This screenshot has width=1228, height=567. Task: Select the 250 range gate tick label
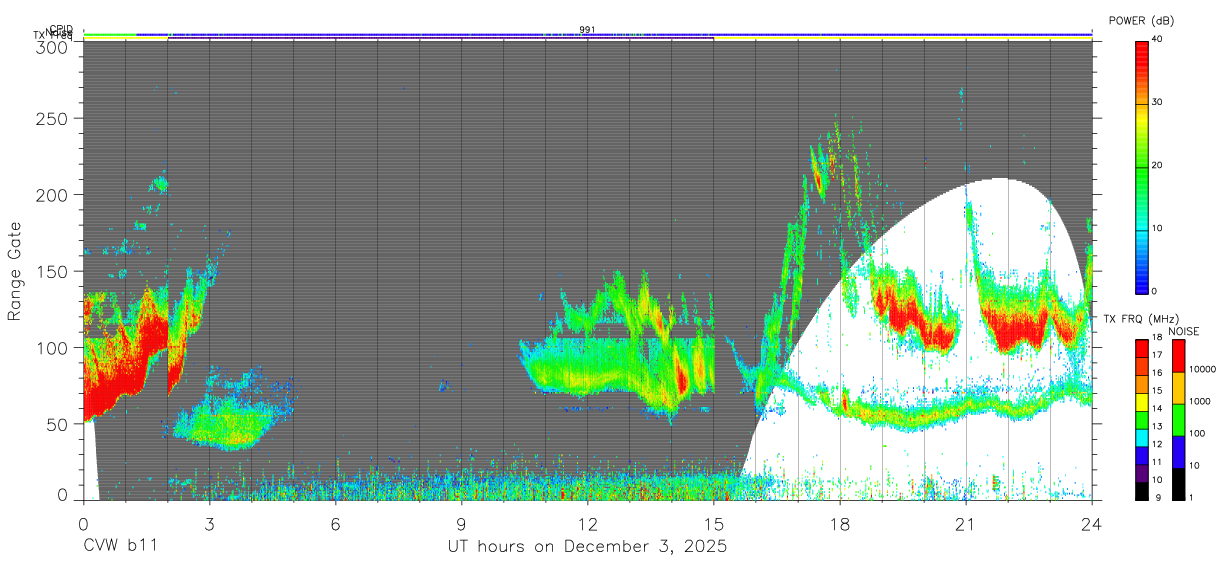pos(51,118)
